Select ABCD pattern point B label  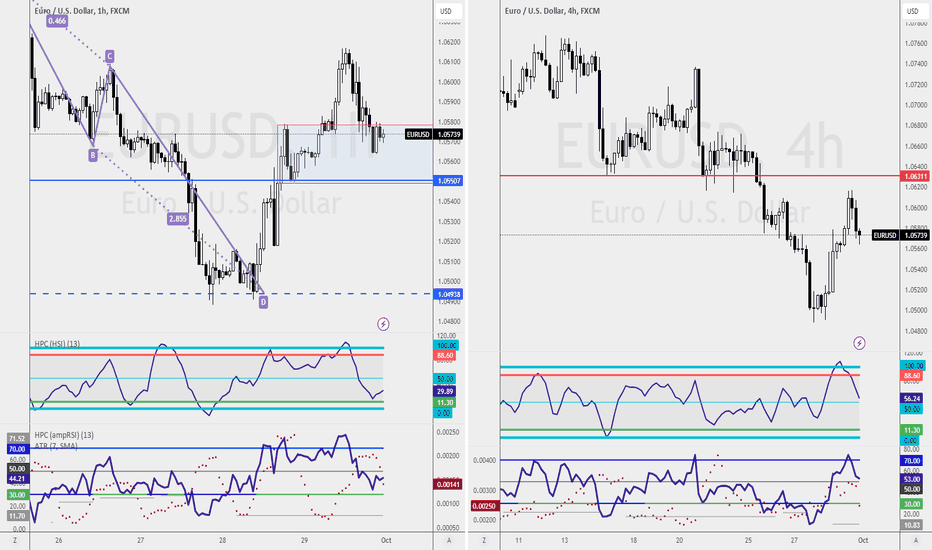[93, 156]
